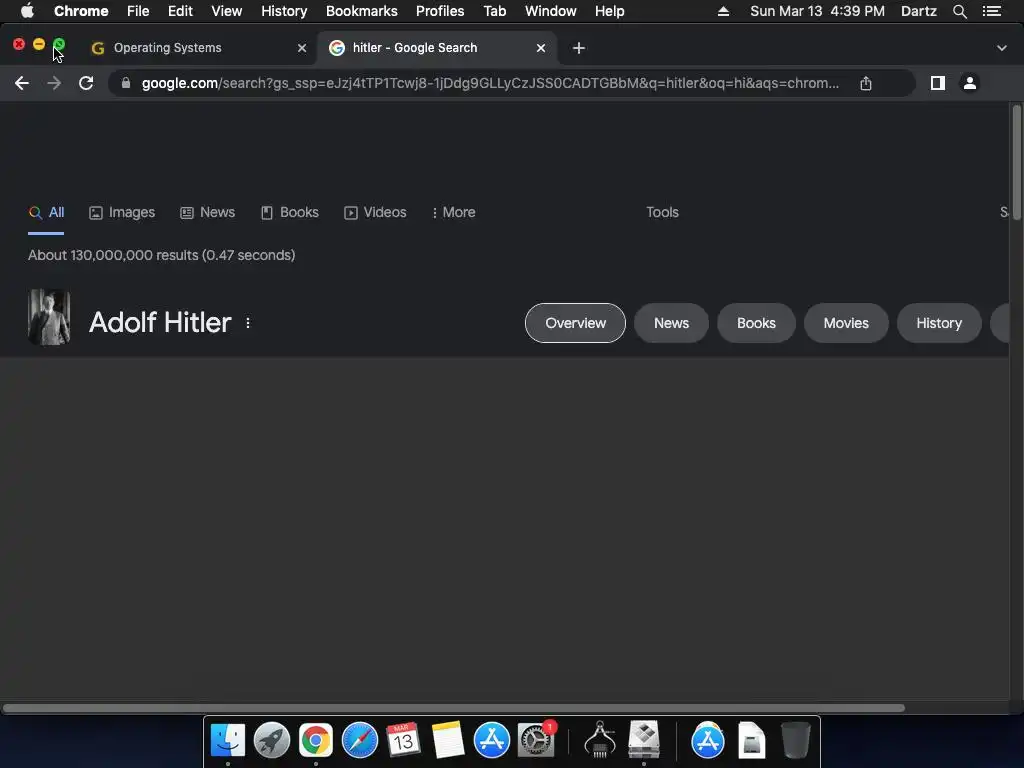Screen dimensions: 1024x768
Task: Open the tab search chevron
Action: click(1002, 48)
